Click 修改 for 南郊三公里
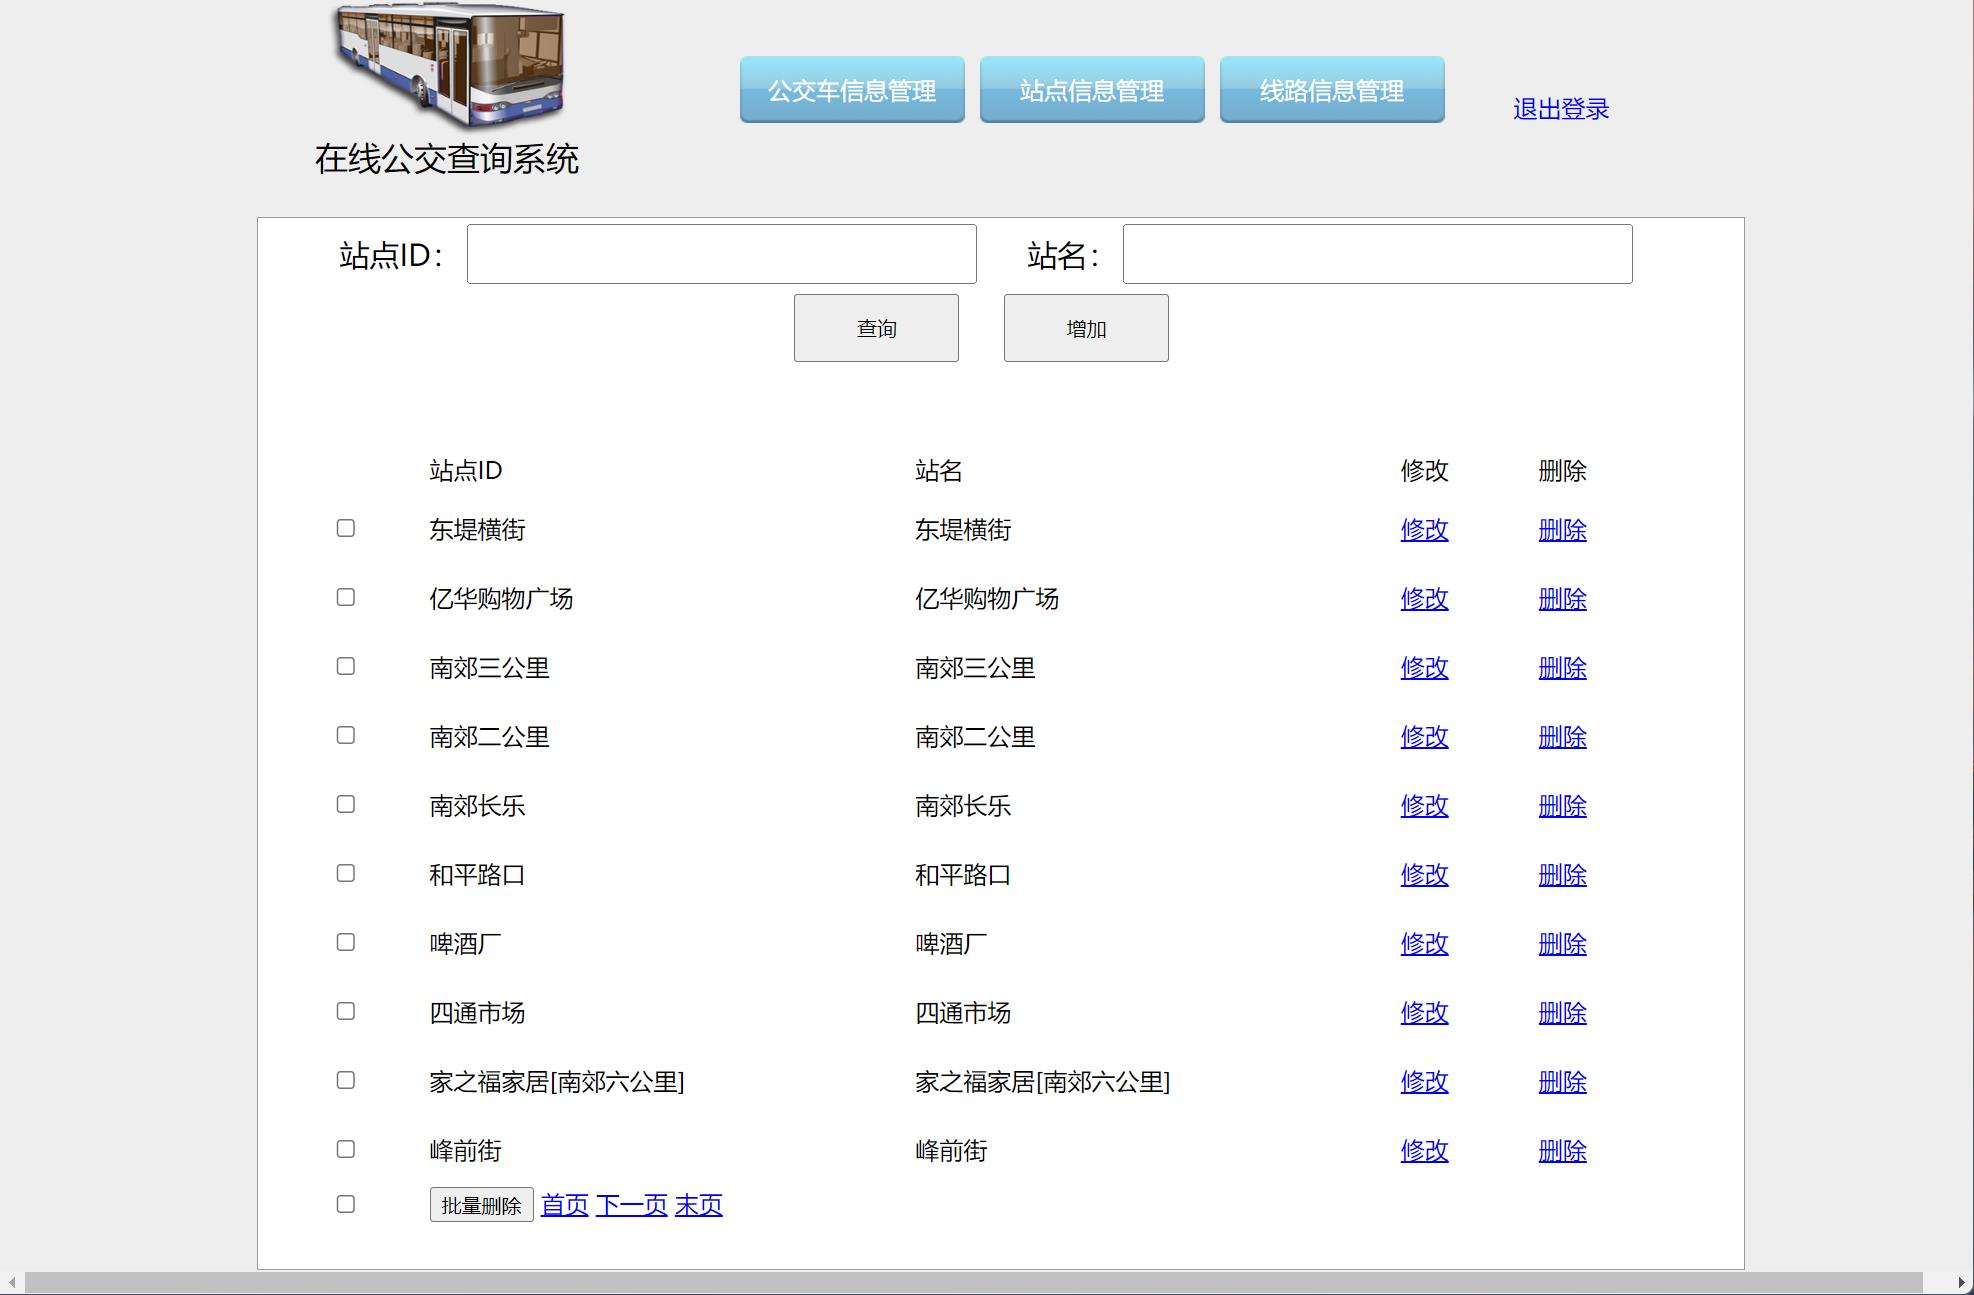Screen dimensions: 1974x1295 (x=1423, y=668)
